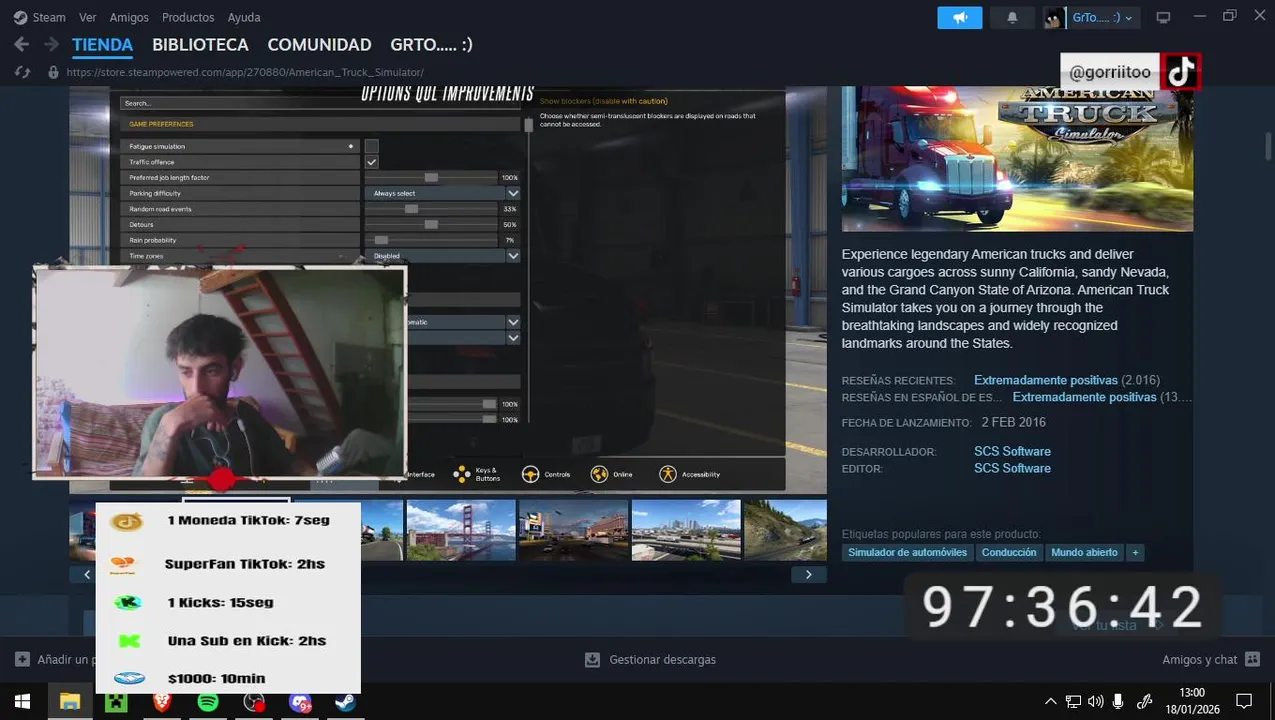Image resolution: width=1275 pixels, height=720 pixels.
Task: Click the Controls steering wheel icon in video
Action: 530,474
